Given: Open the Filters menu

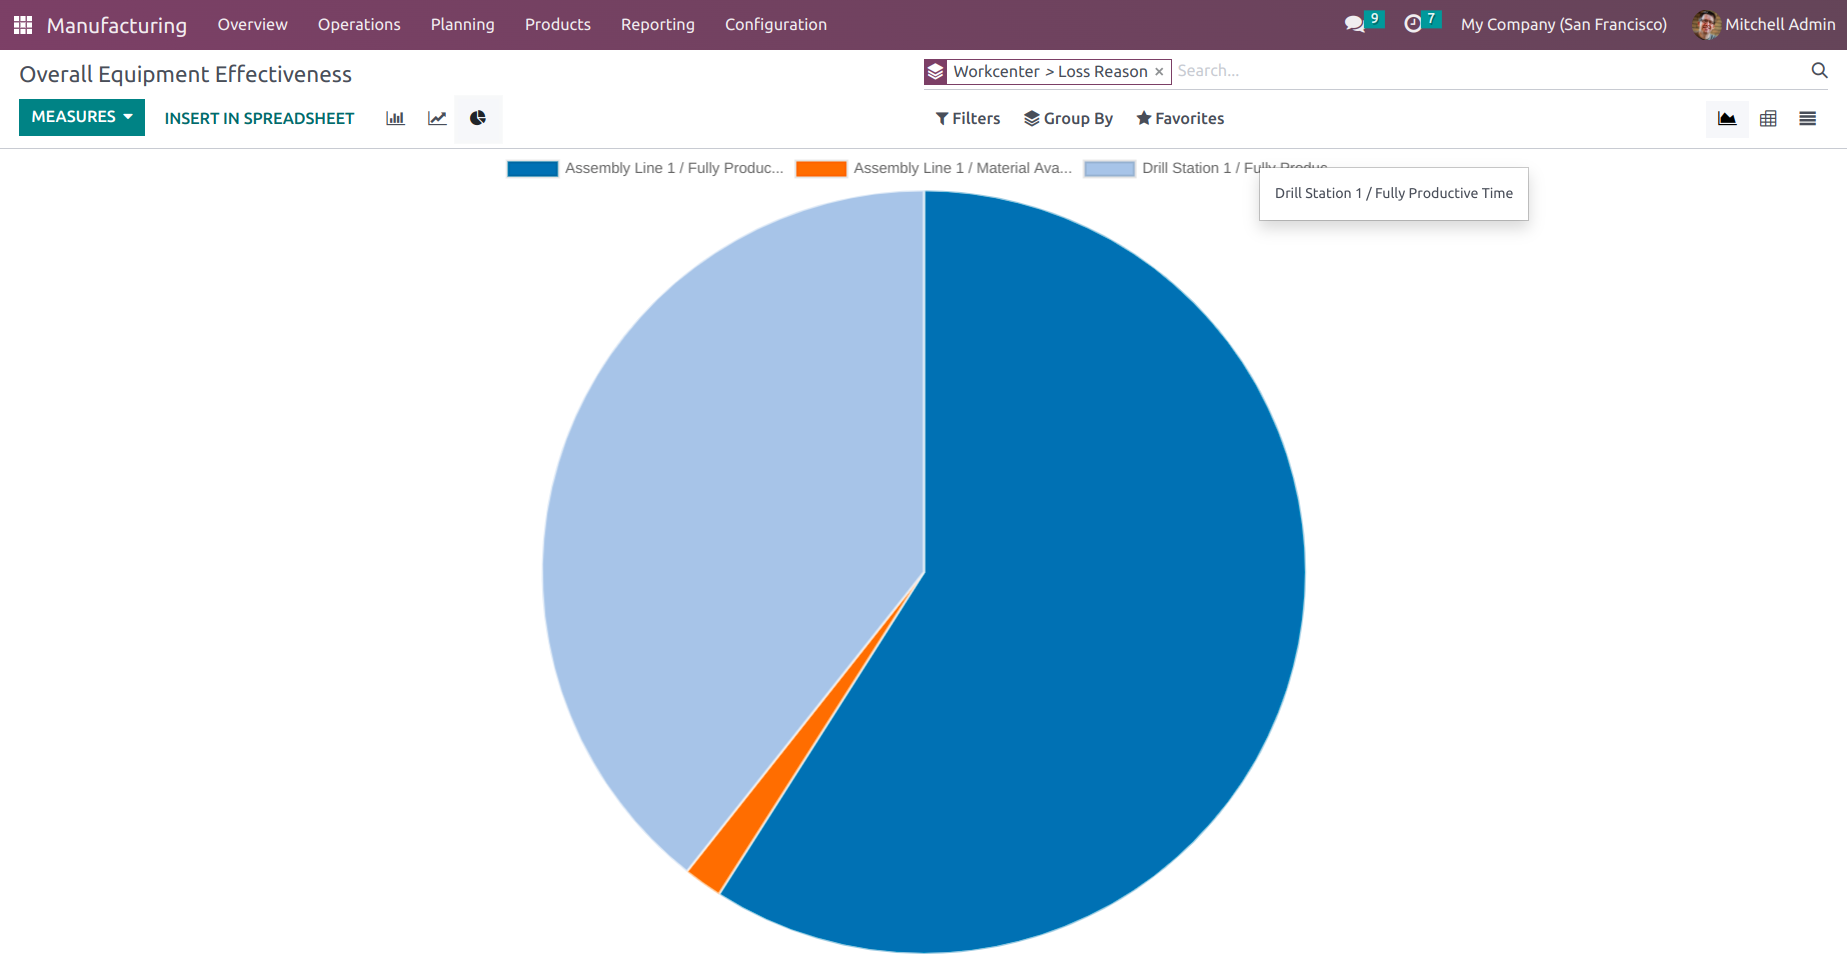Looking at the screenshot, I should (x=966, y=118).
